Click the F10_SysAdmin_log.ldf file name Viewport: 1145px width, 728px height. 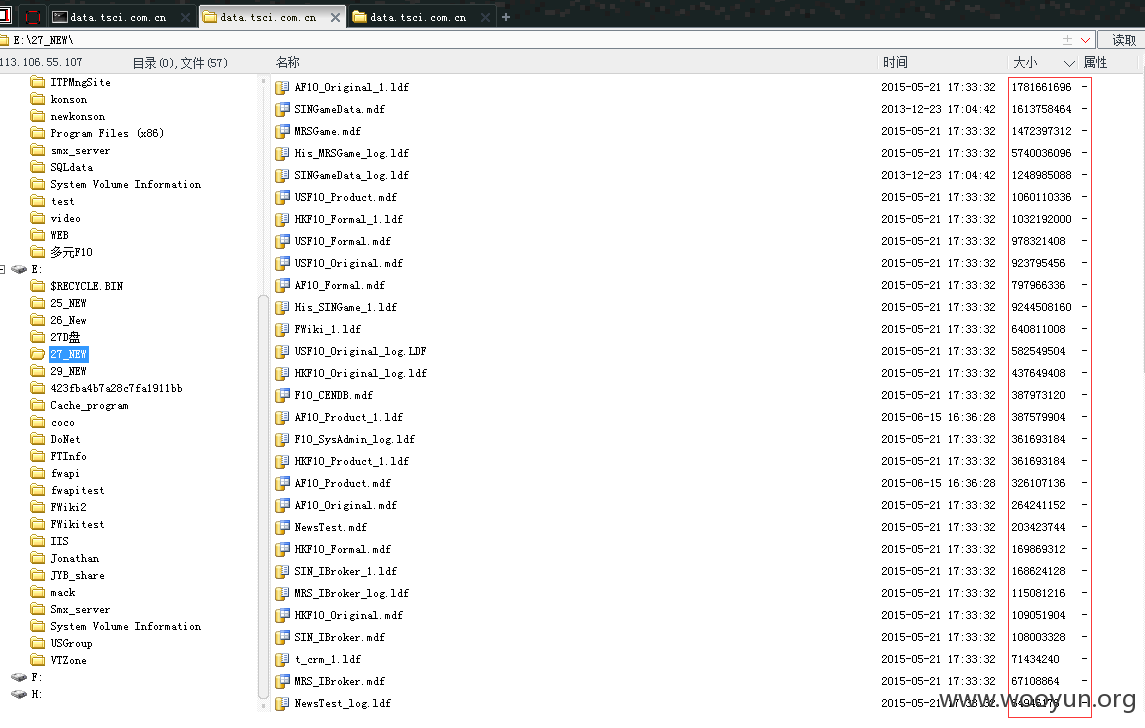point(355,440)
